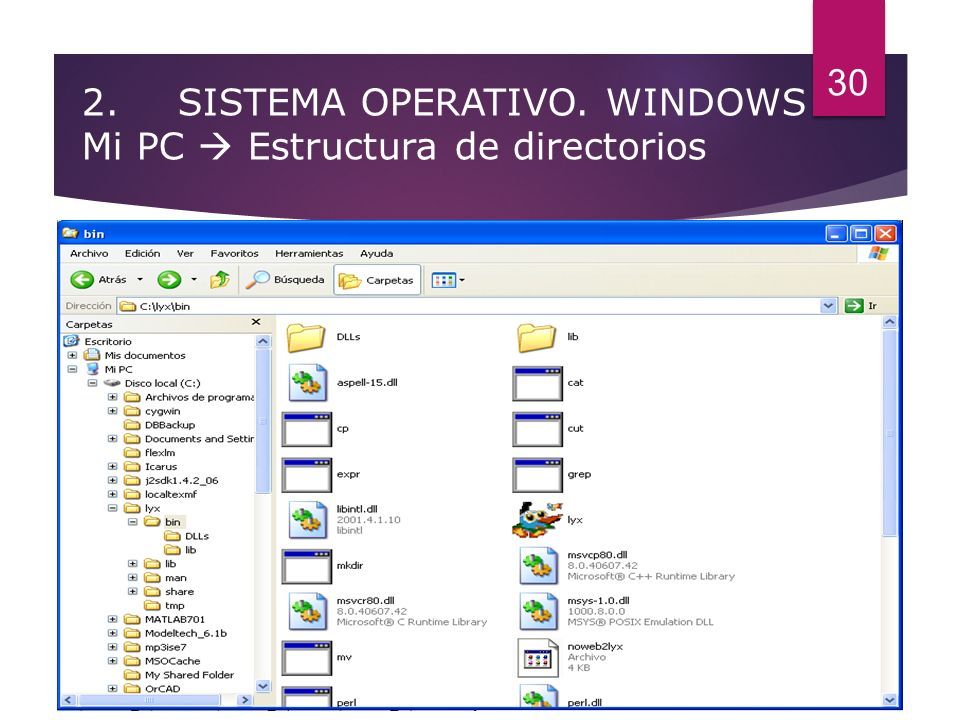Select the lyx application icon
This screenshot has width=960, height=720.
pos(537,520)
